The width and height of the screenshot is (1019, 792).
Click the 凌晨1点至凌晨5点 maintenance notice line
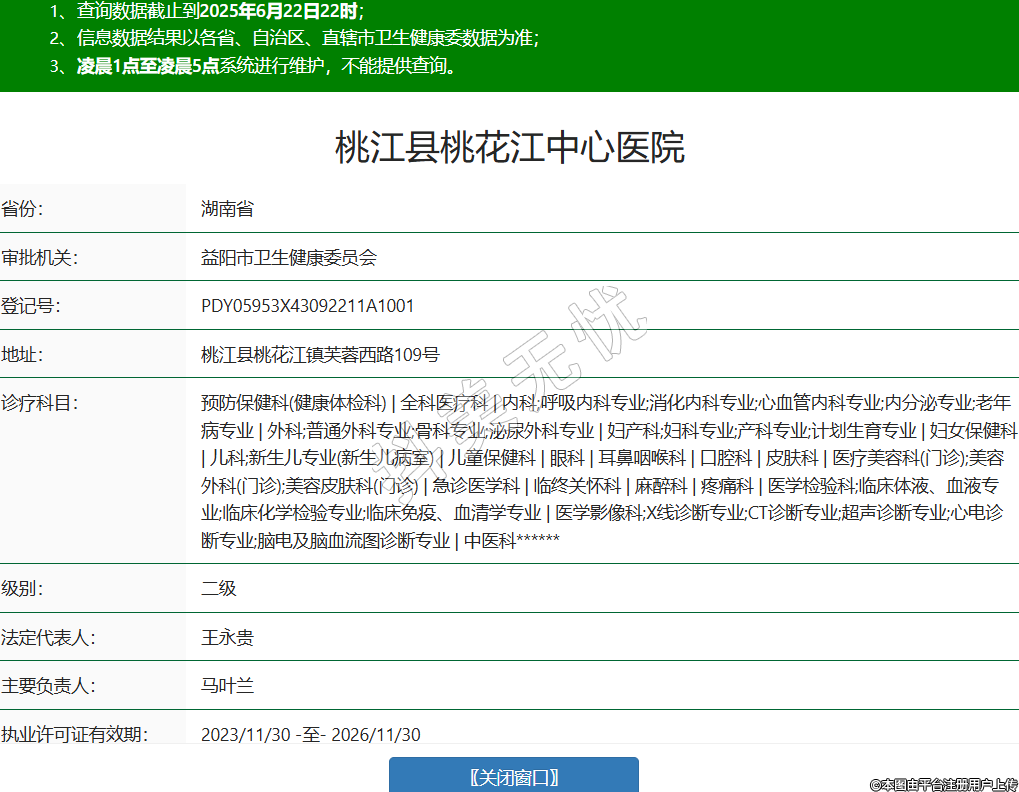(148, 67)
